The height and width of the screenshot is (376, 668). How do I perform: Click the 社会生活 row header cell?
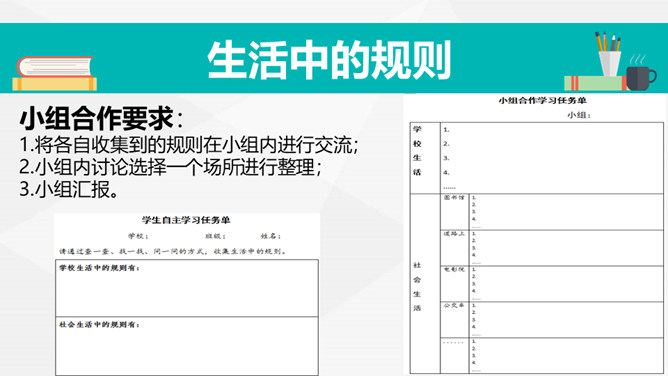(x=425, y=284)
